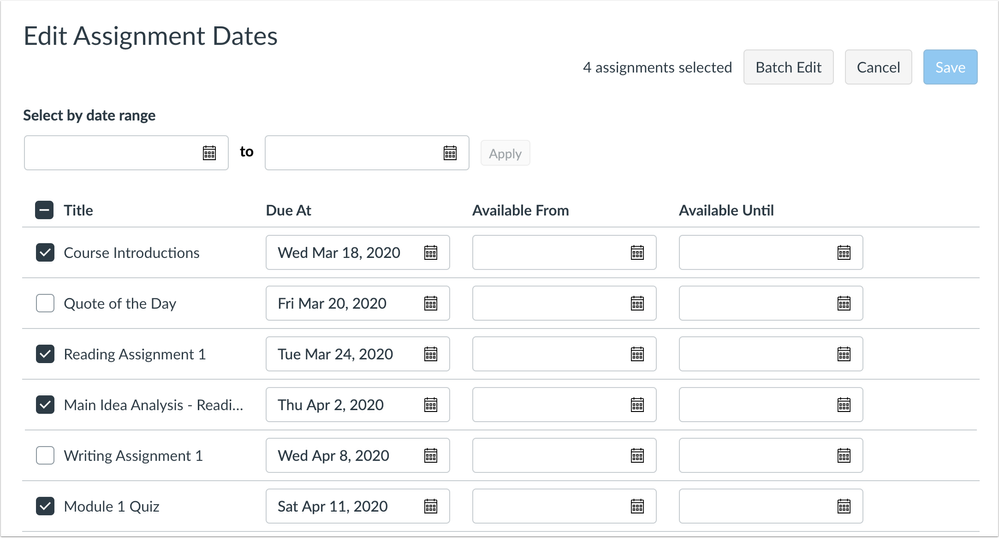This screenshot has width=999, height=538.
Task: Click the Quote of the Day title
Action: [120, 303]
